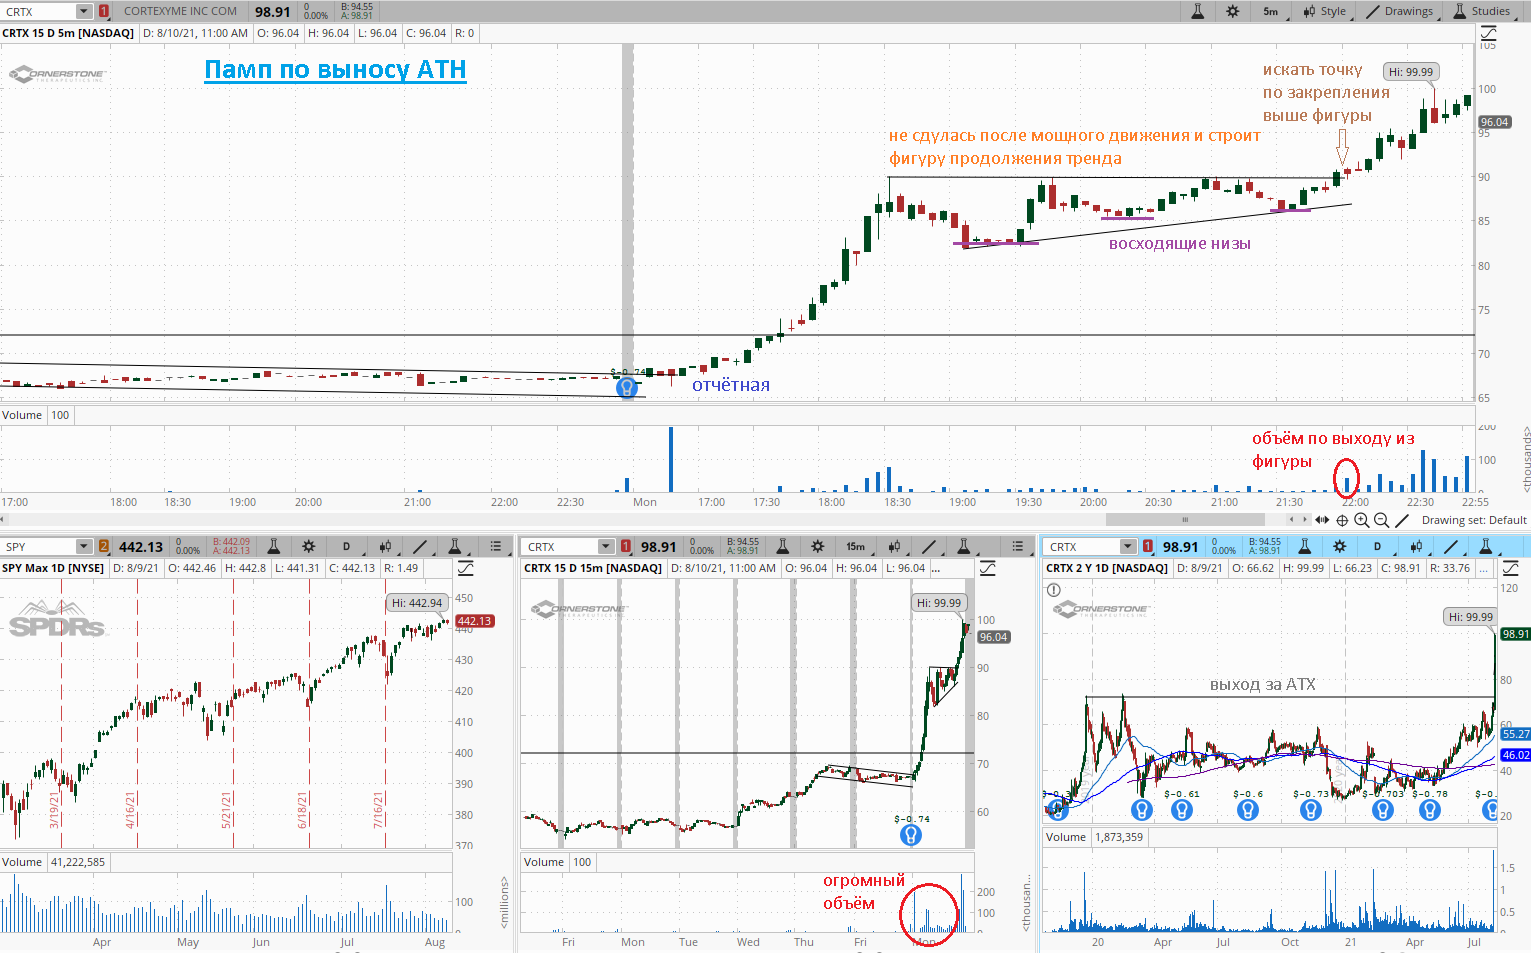Click the zoom in magnifier icon

[1361, 520]
